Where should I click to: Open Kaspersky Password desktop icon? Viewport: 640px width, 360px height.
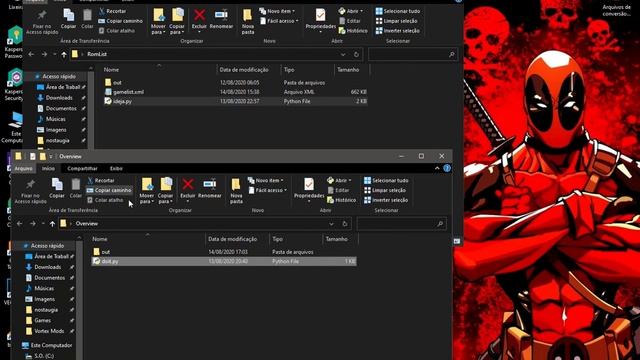[14, 42]
